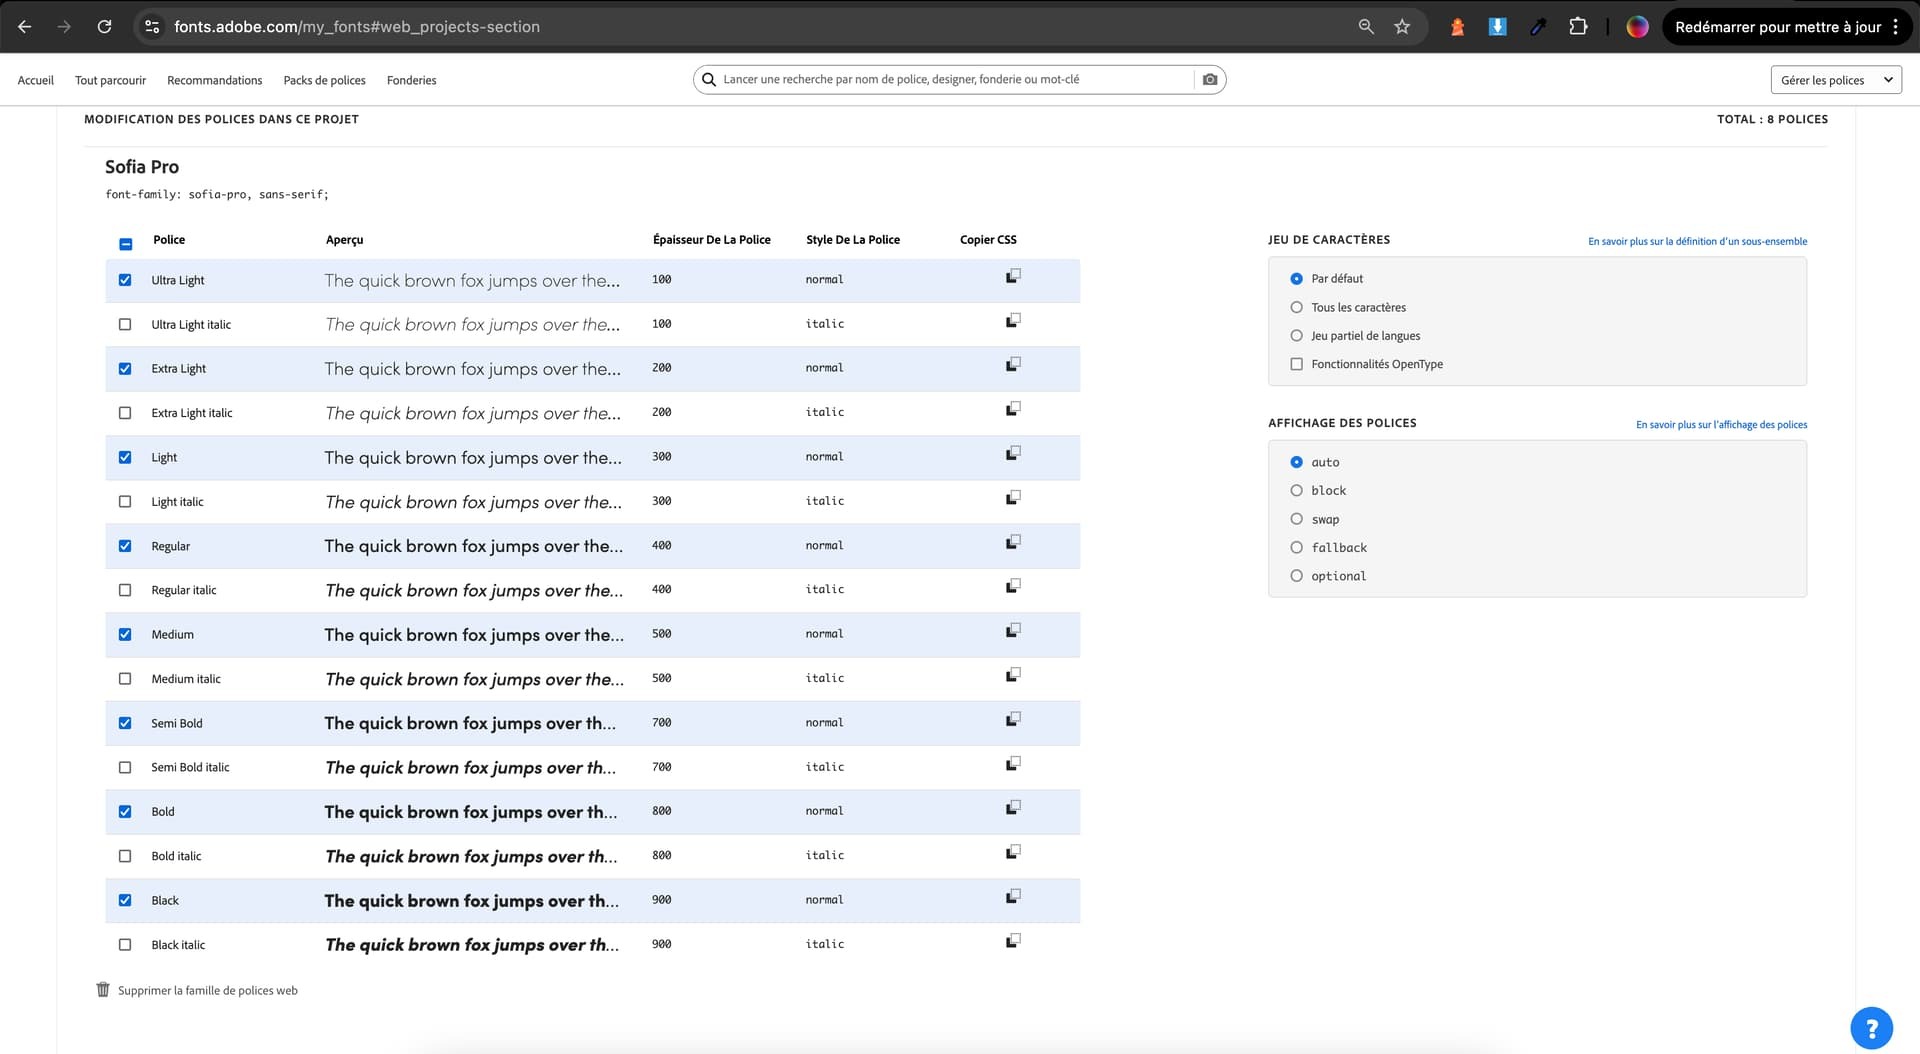Select block font display option
The width and height of the screenshot is (1920, 1054).
click(x=1297, y=491)
